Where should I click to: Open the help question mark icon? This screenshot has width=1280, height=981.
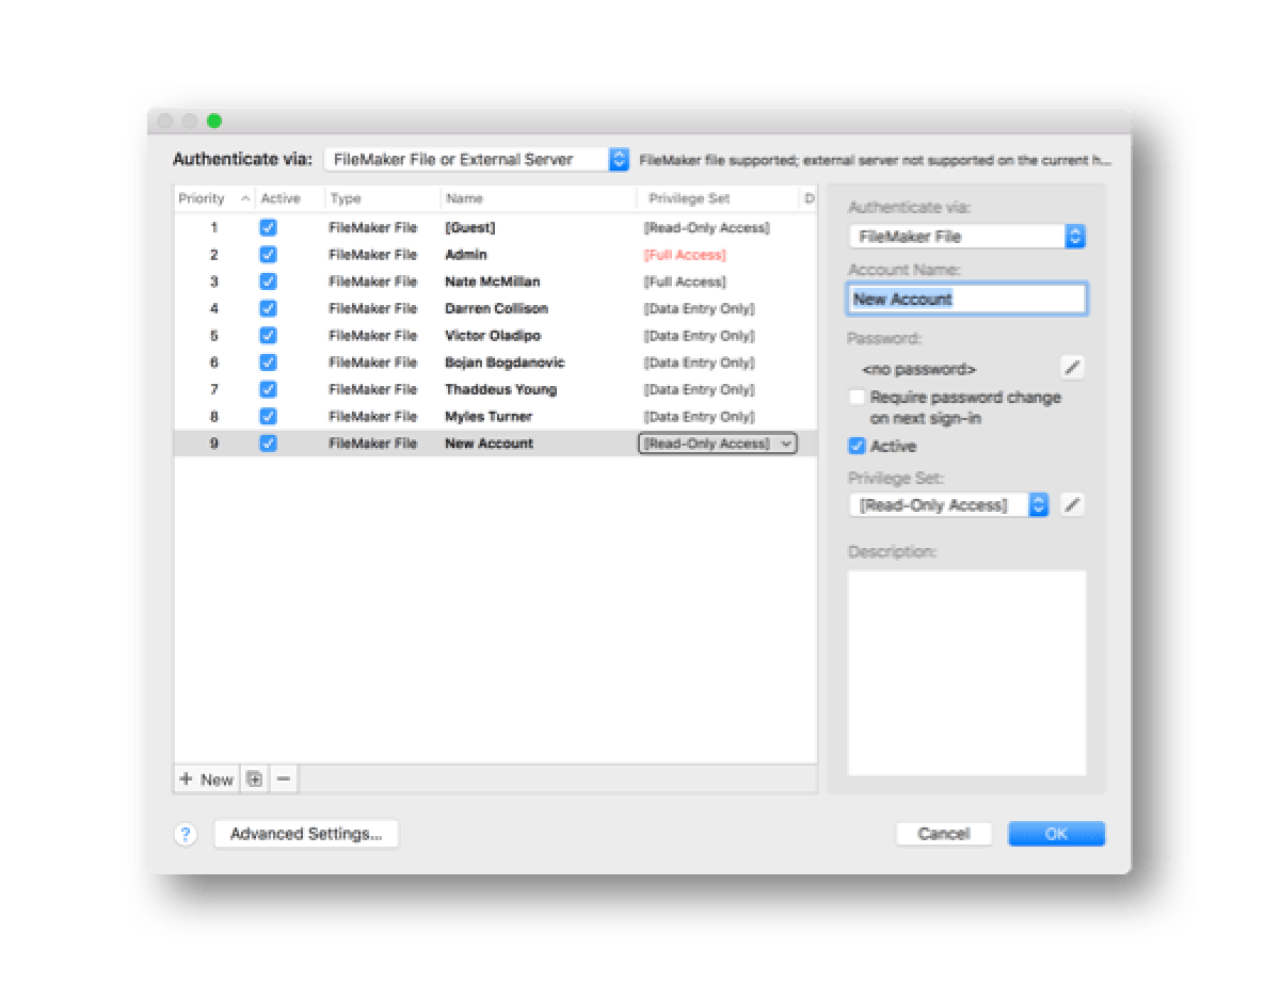185,834
